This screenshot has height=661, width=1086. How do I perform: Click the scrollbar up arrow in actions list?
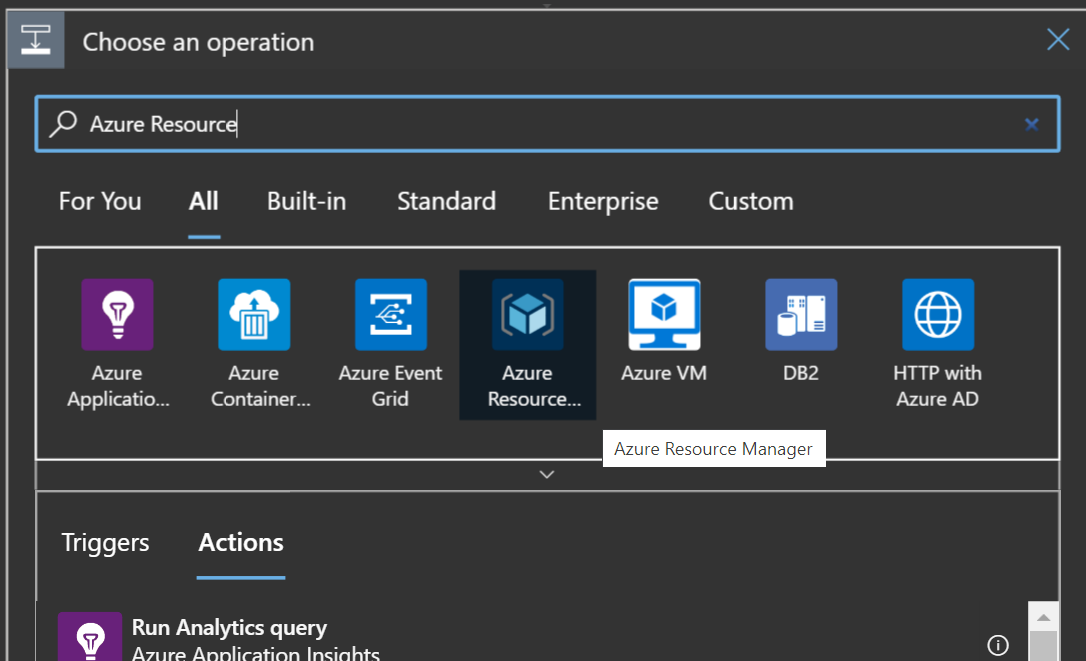[x=1043, y=616]
